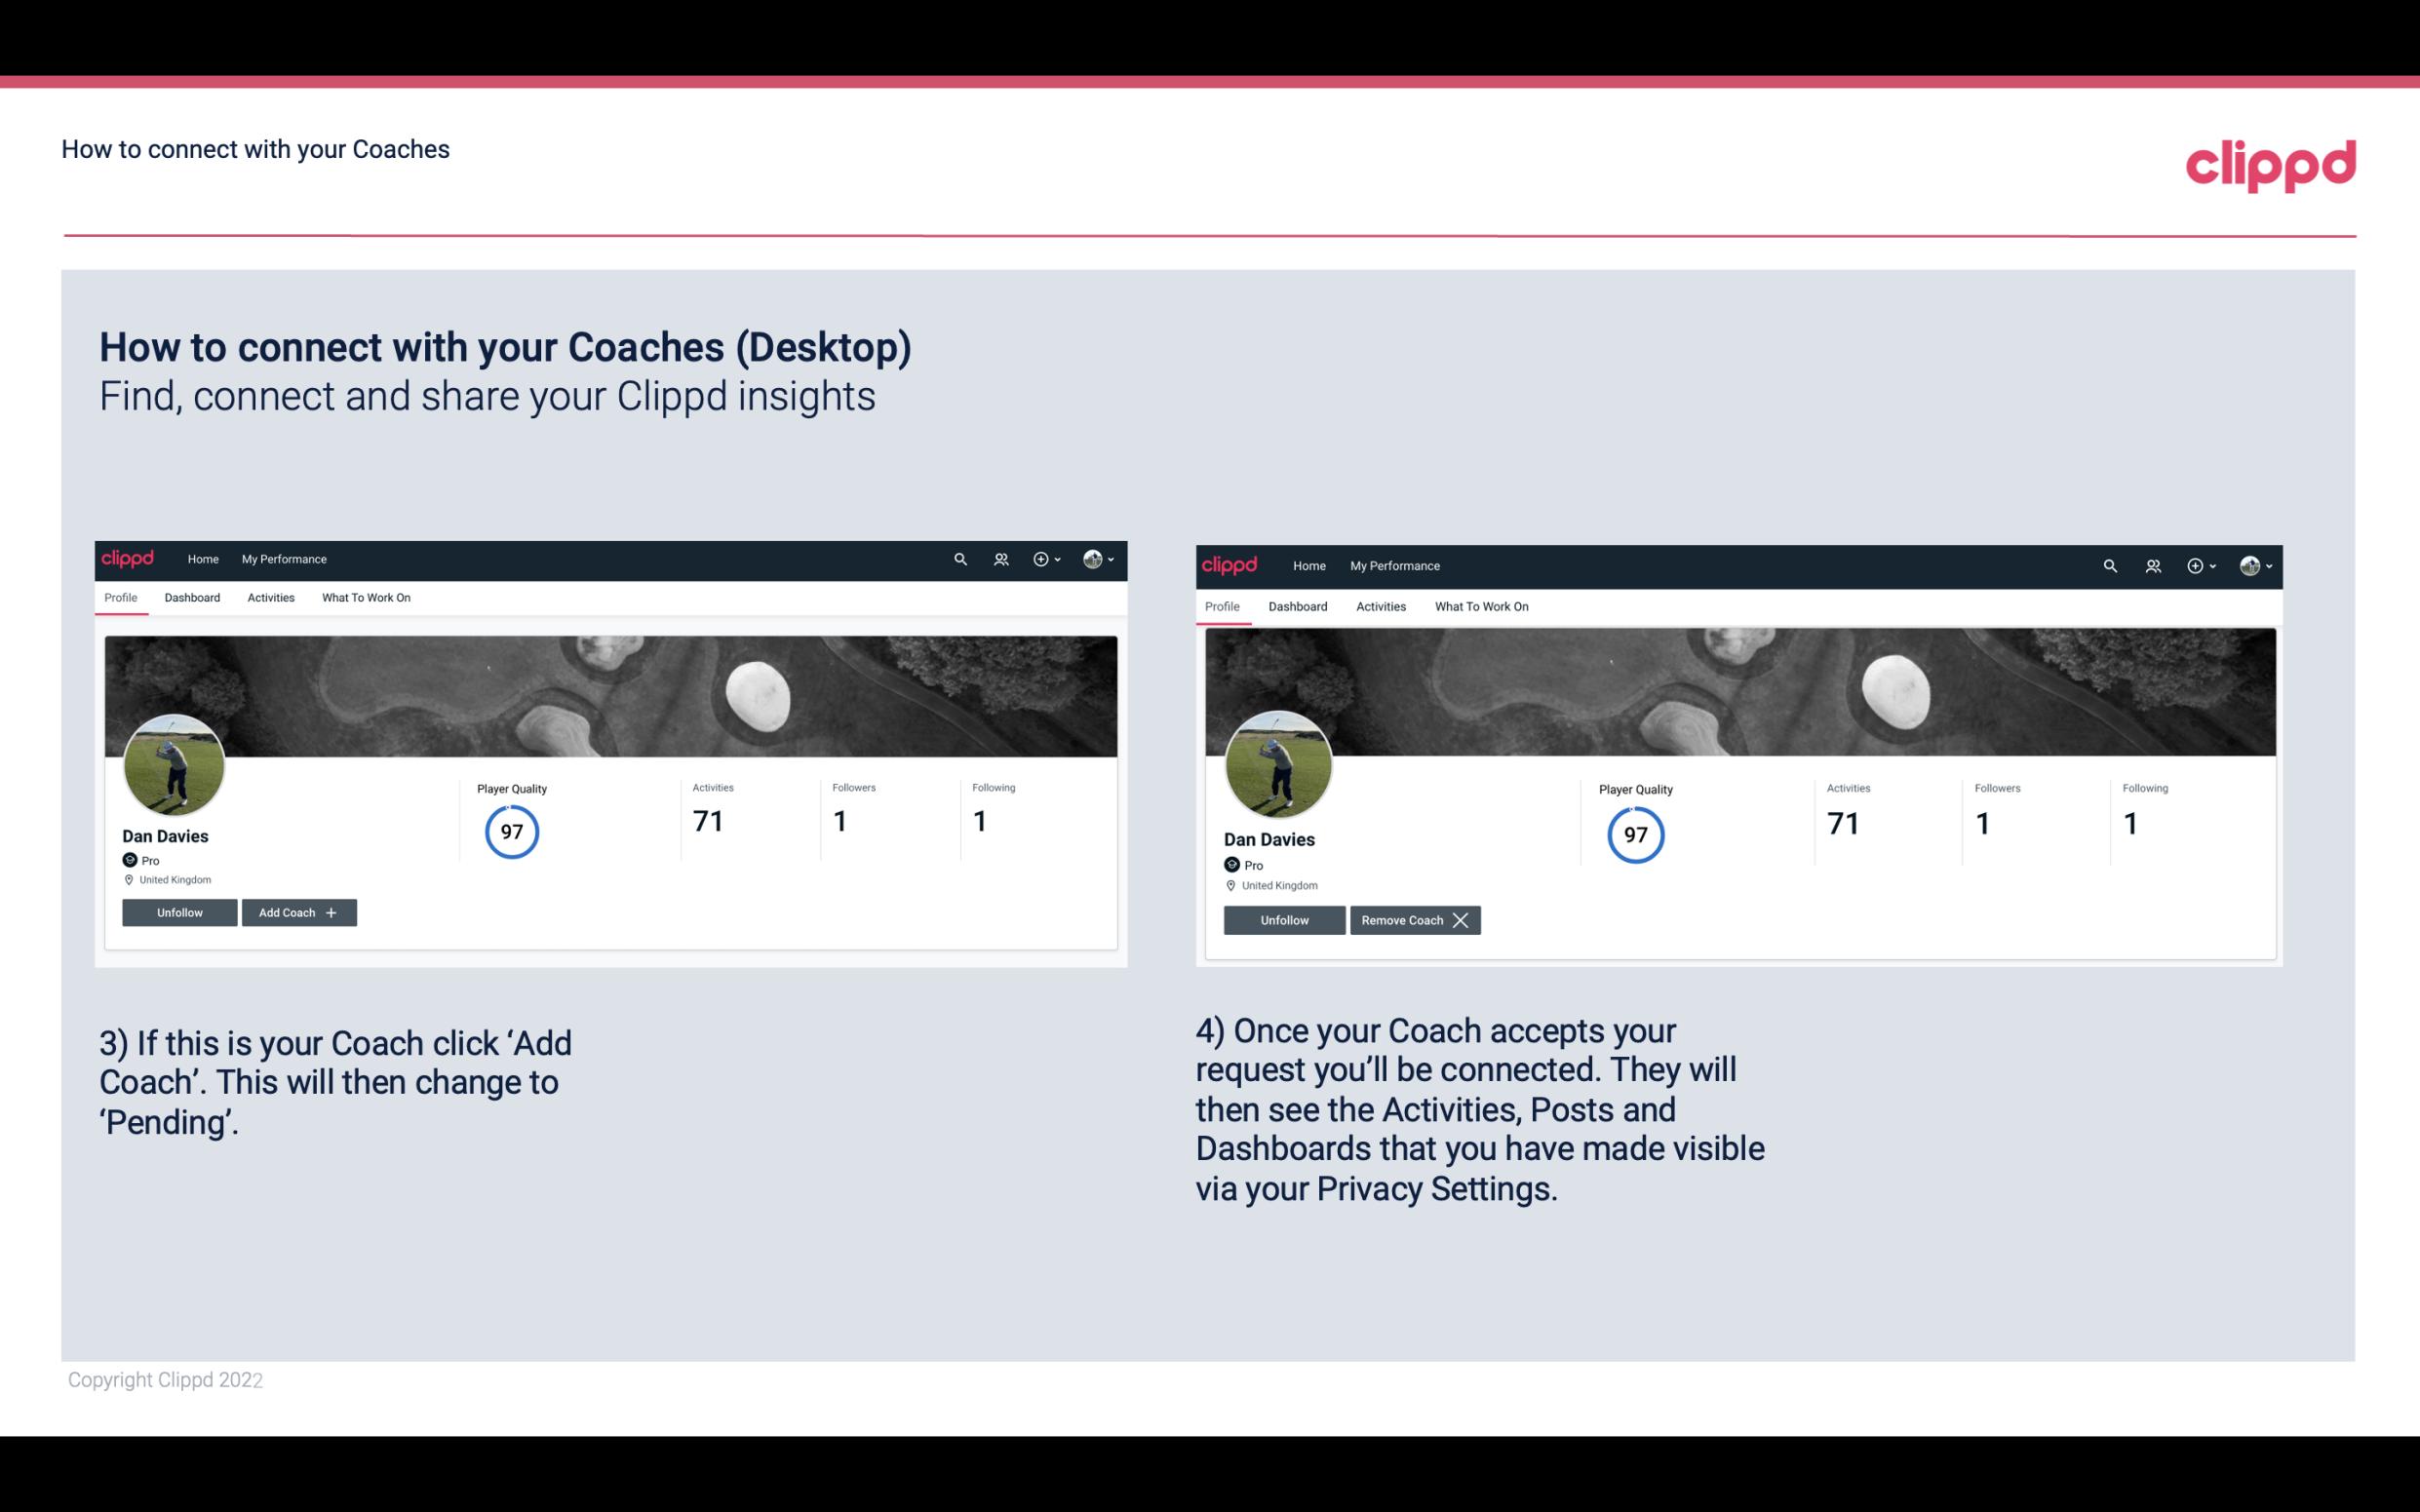Click the 'Unfollow' button on right profile

(x=1284, y=919)
